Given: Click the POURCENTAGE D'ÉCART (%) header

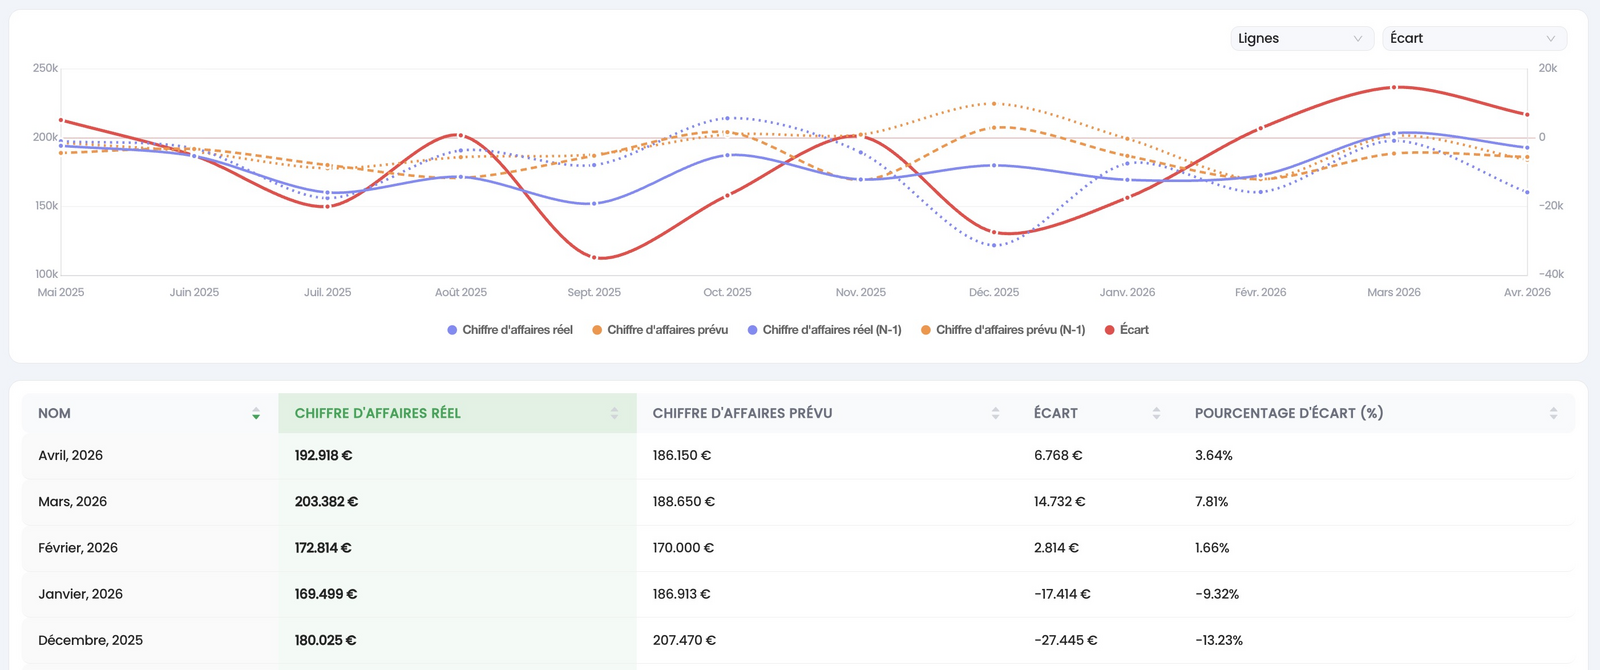Looking at the screenshot, I should pos(1289,413).
